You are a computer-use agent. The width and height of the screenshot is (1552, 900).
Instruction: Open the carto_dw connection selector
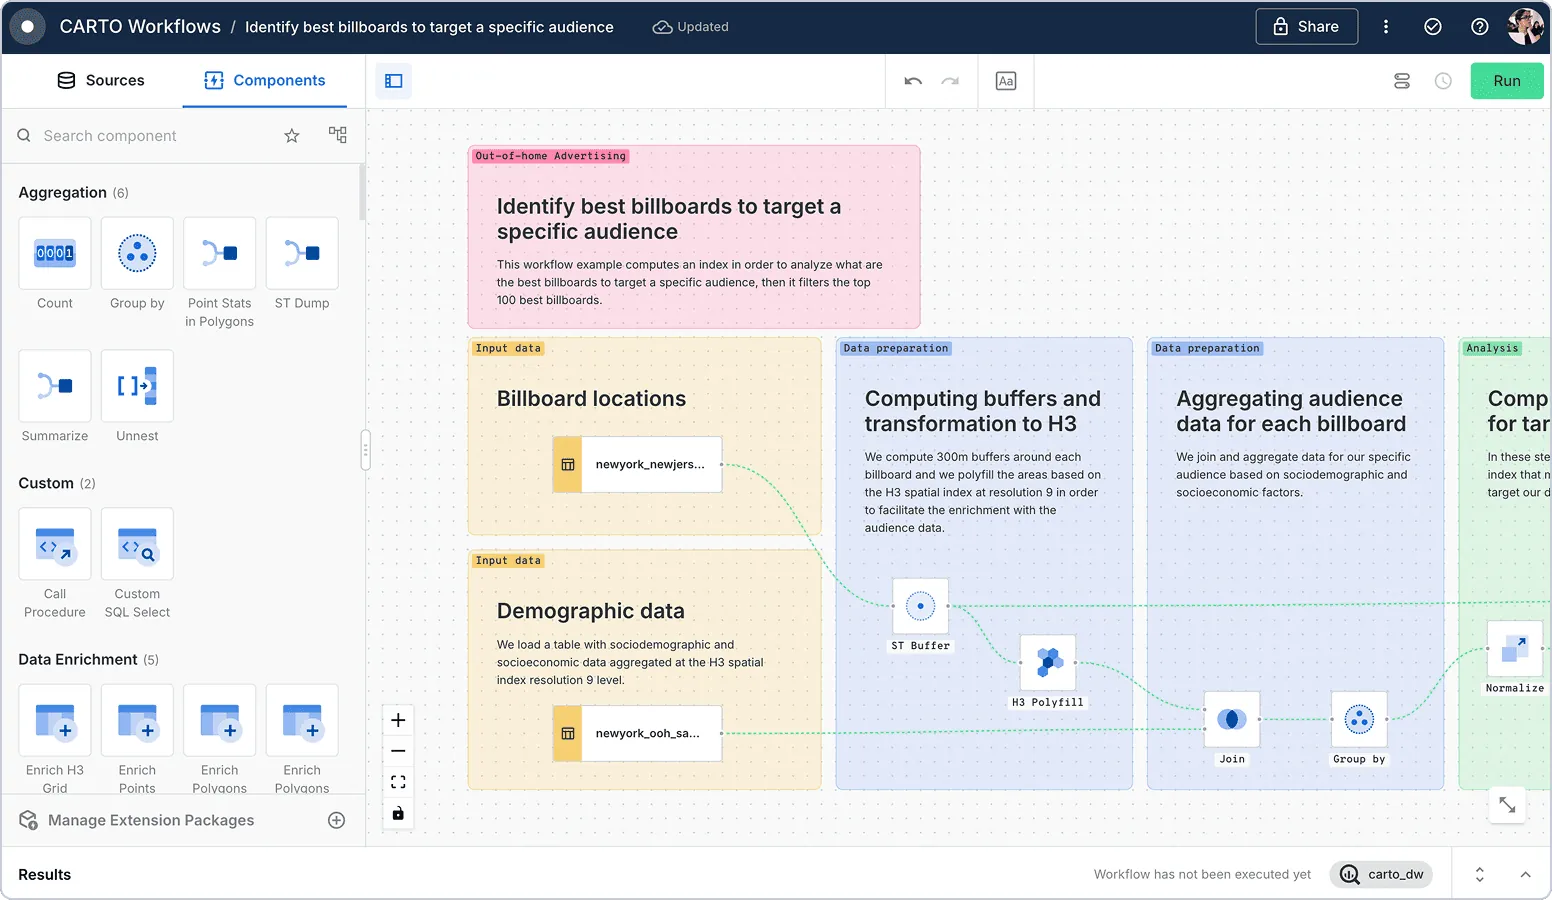[x=1381, y=875]
